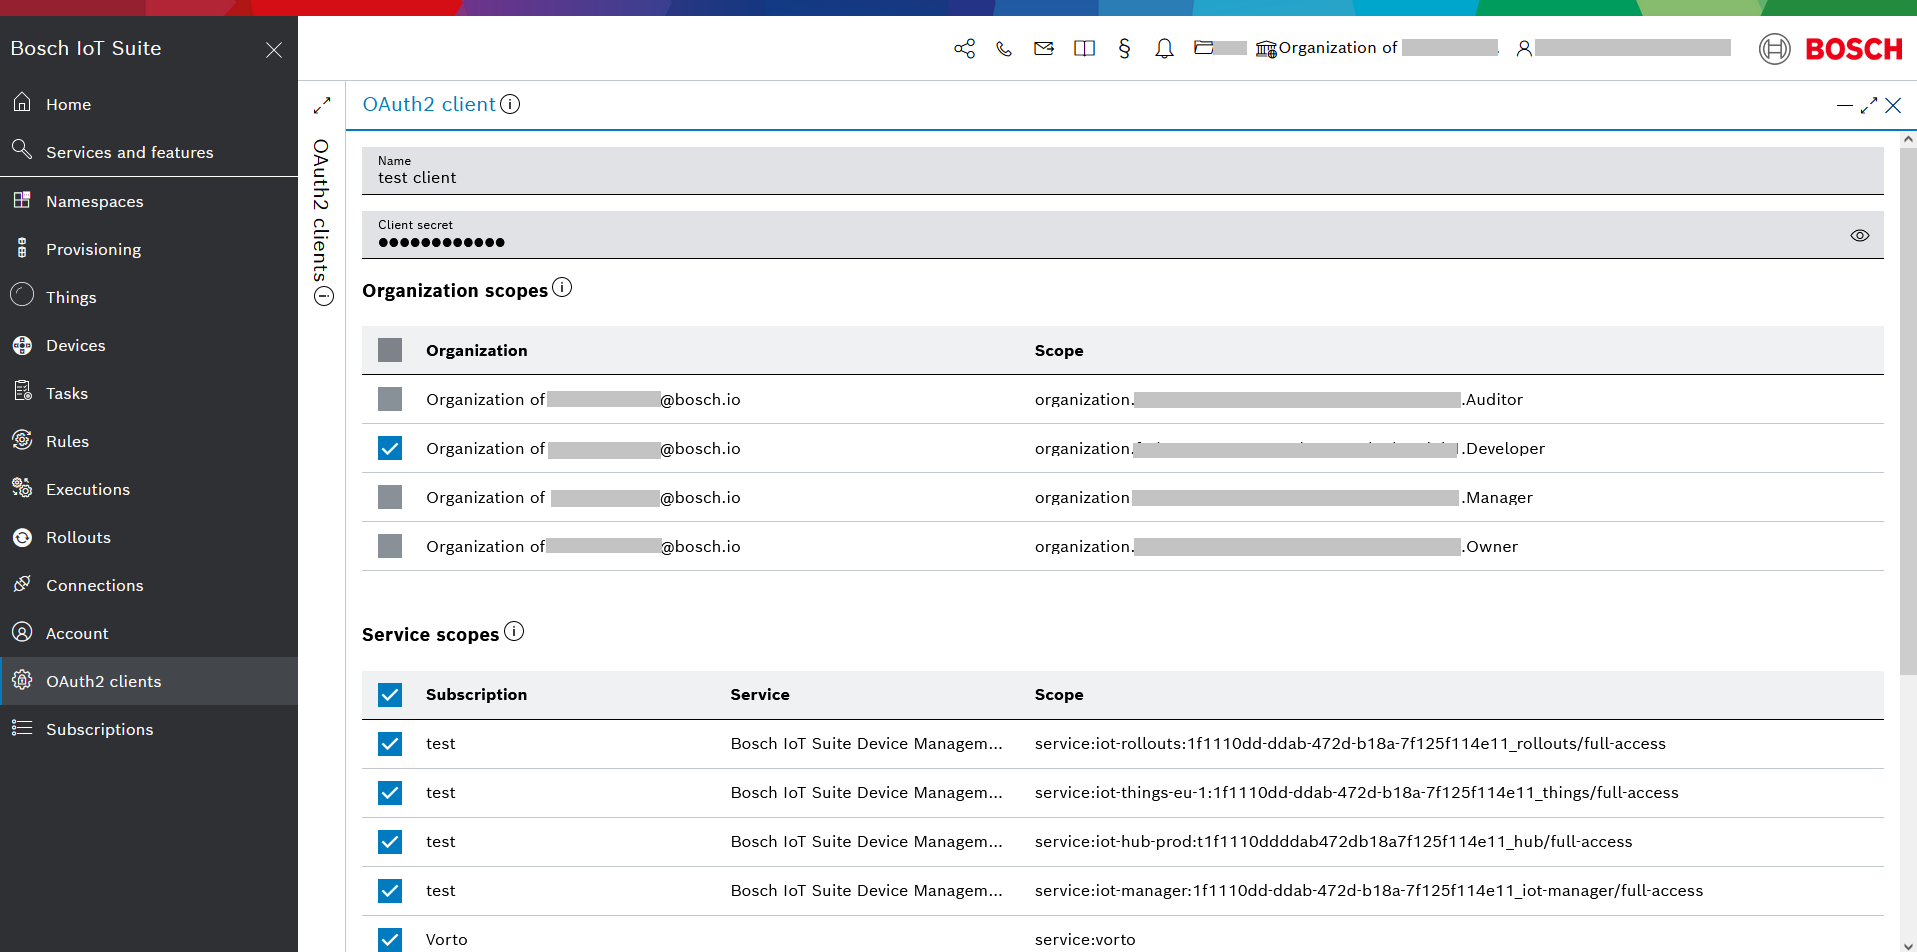Click the legal paragraph sign icon
The height and width of the screenshot is (952, 1917).
(x=1124, y=48)
